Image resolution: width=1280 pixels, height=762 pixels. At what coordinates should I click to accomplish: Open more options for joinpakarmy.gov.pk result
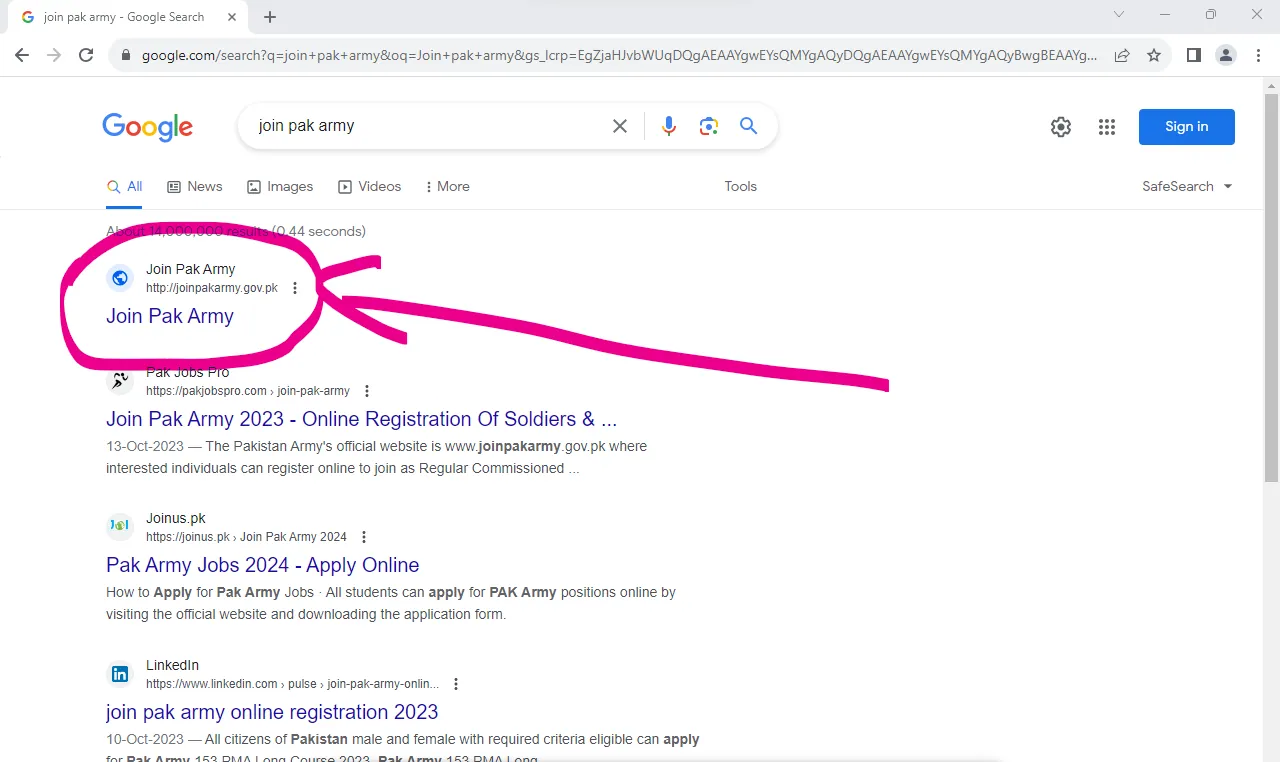pos(295,288)
